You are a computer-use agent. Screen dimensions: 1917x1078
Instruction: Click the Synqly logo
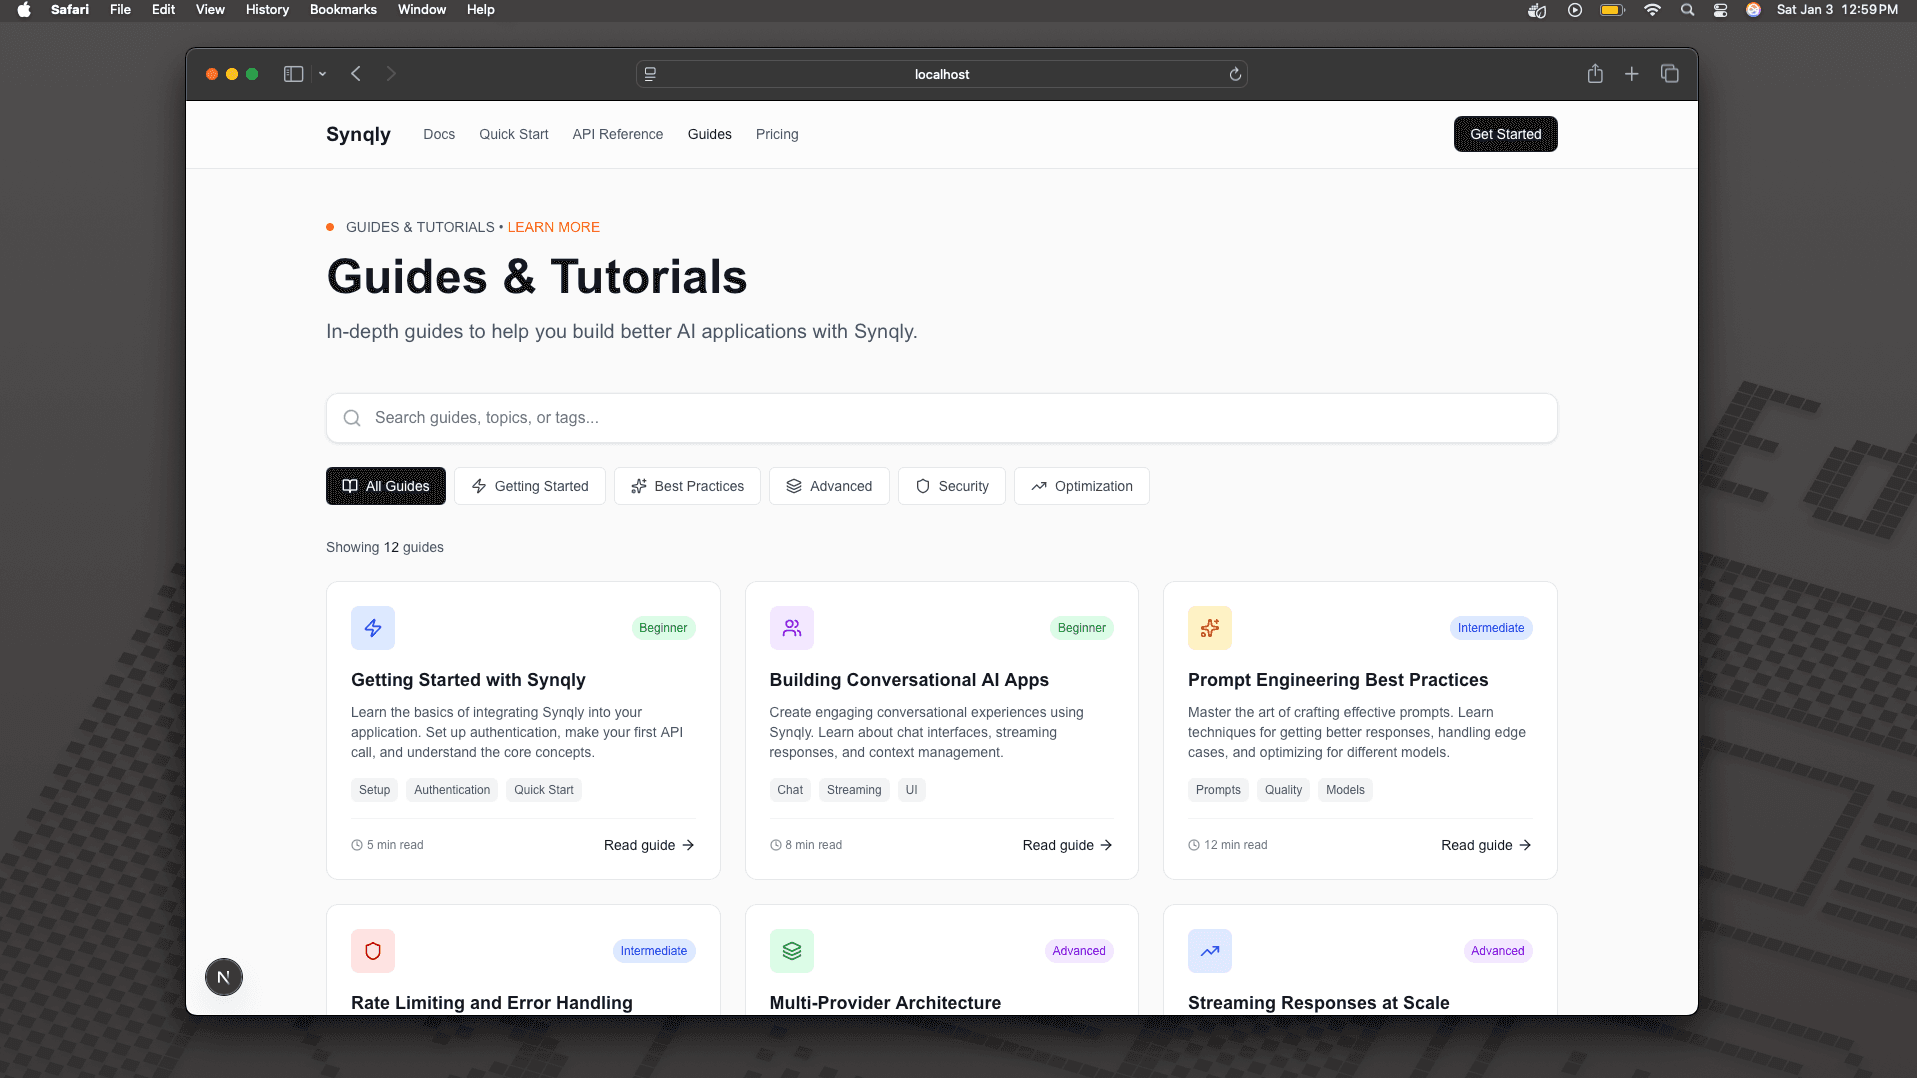[358, 134]
